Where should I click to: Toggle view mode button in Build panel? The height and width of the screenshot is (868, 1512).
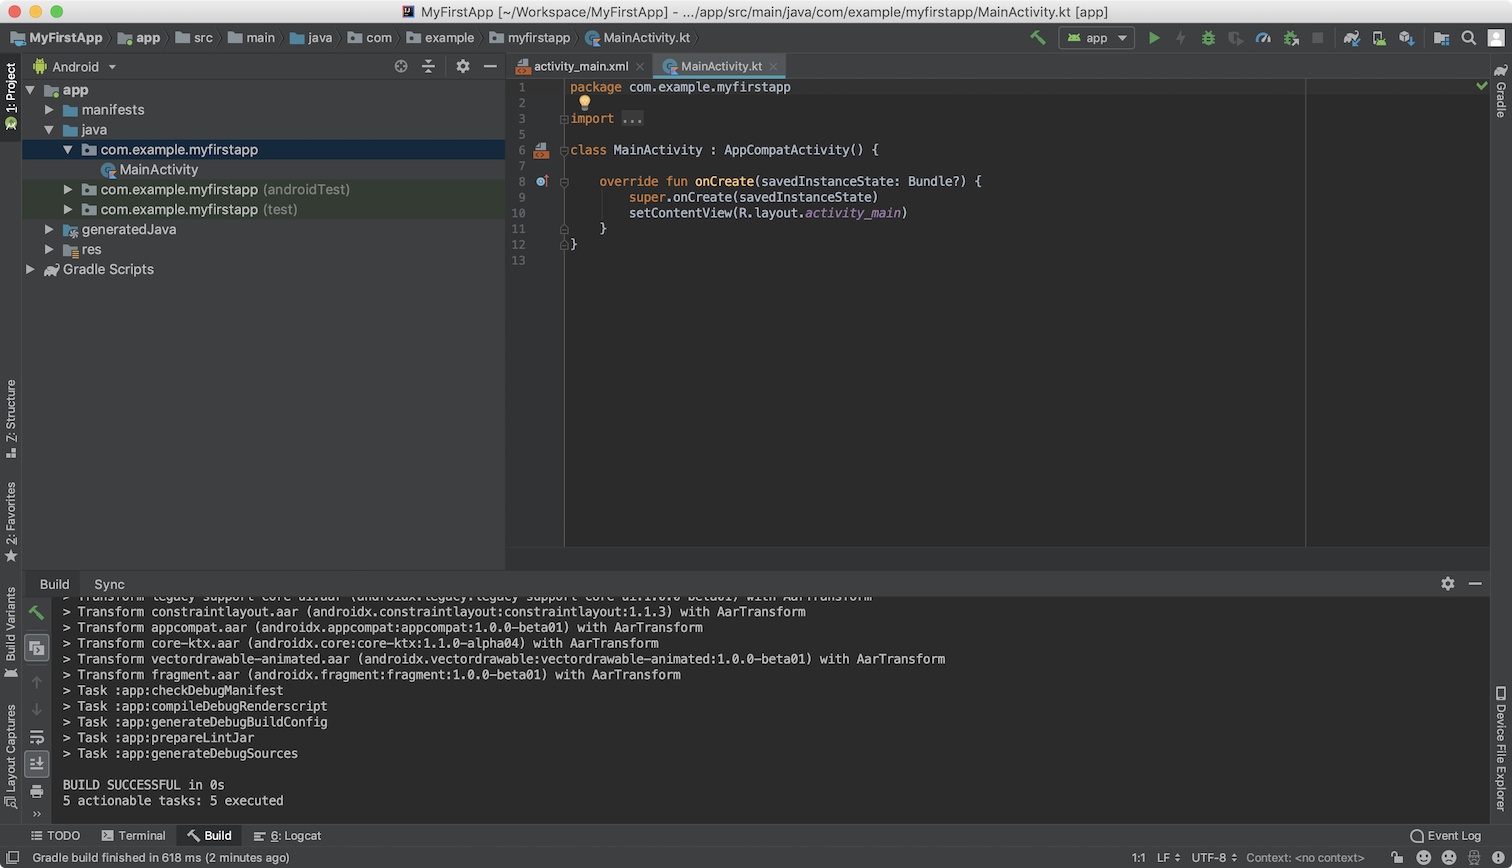pos(36,648)
